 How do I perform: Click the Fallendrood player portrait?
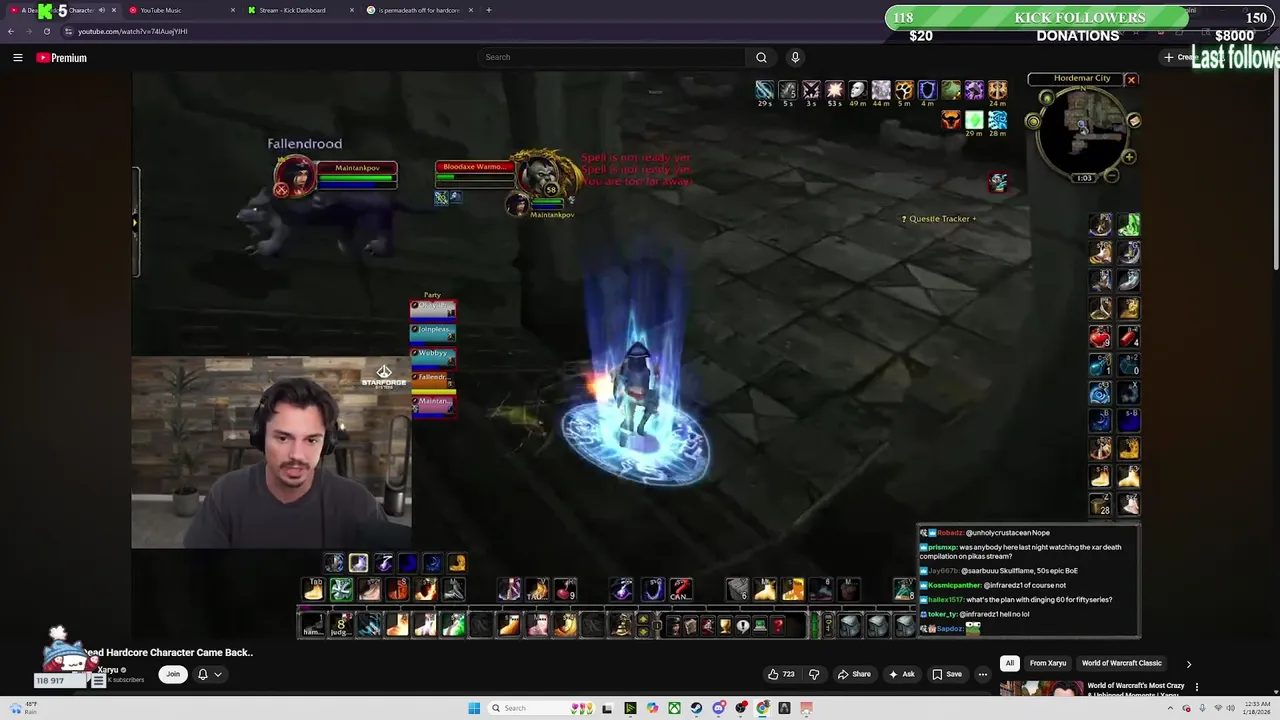297,176
